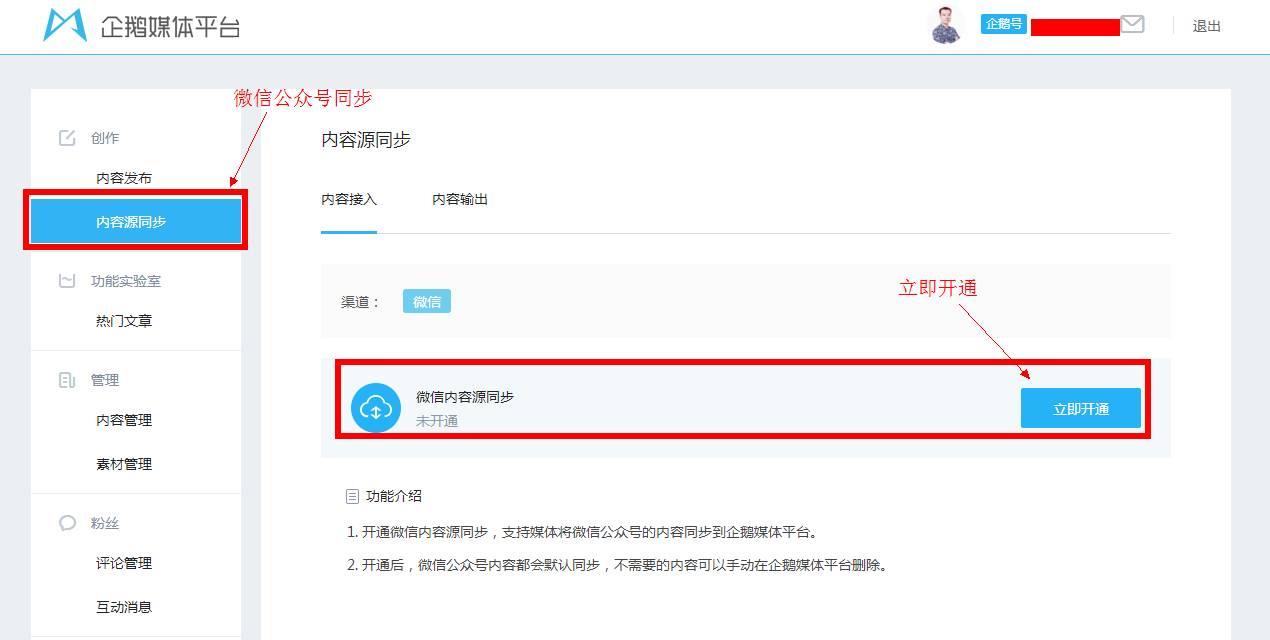
Task: Toggle the 微信 channel tag
Action: pos(427,300)
